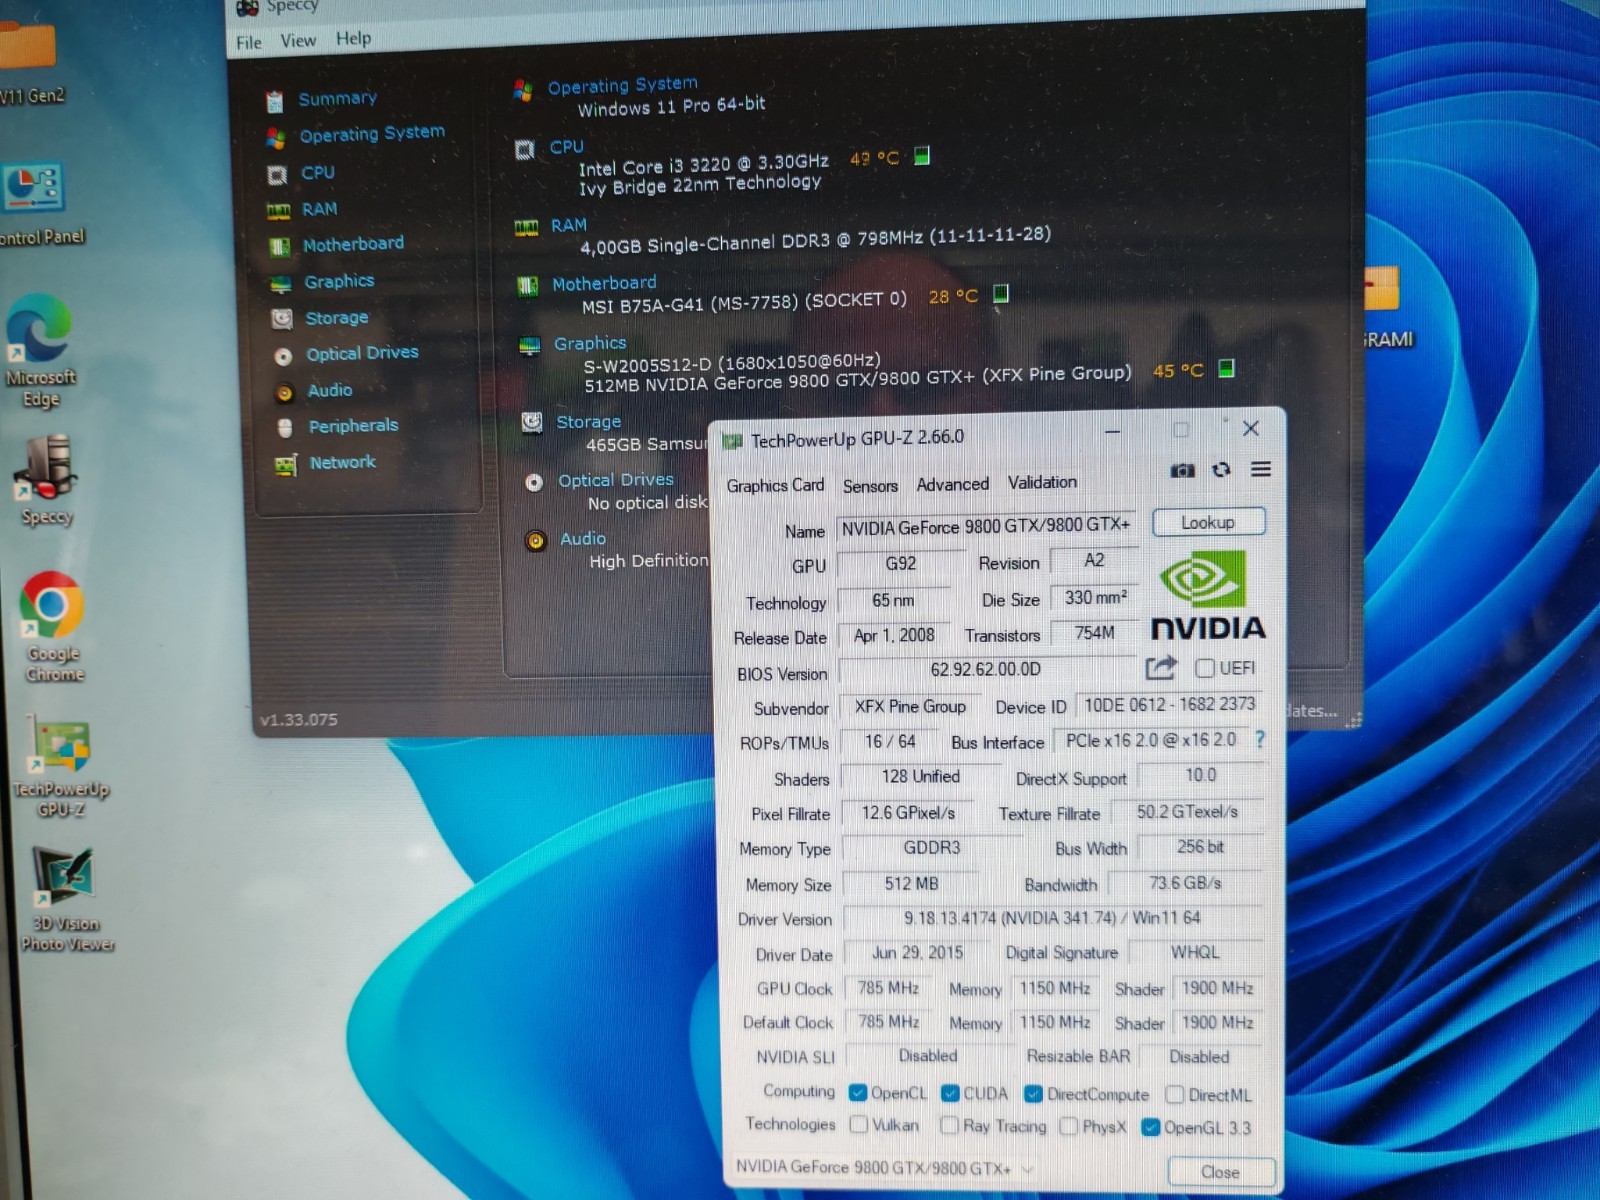Image resolution: width=1600 pixels, height=1200 pixels.
Task: Take GPU-Z screenshot with camera icon
Action: click(x=1182, y=470)
